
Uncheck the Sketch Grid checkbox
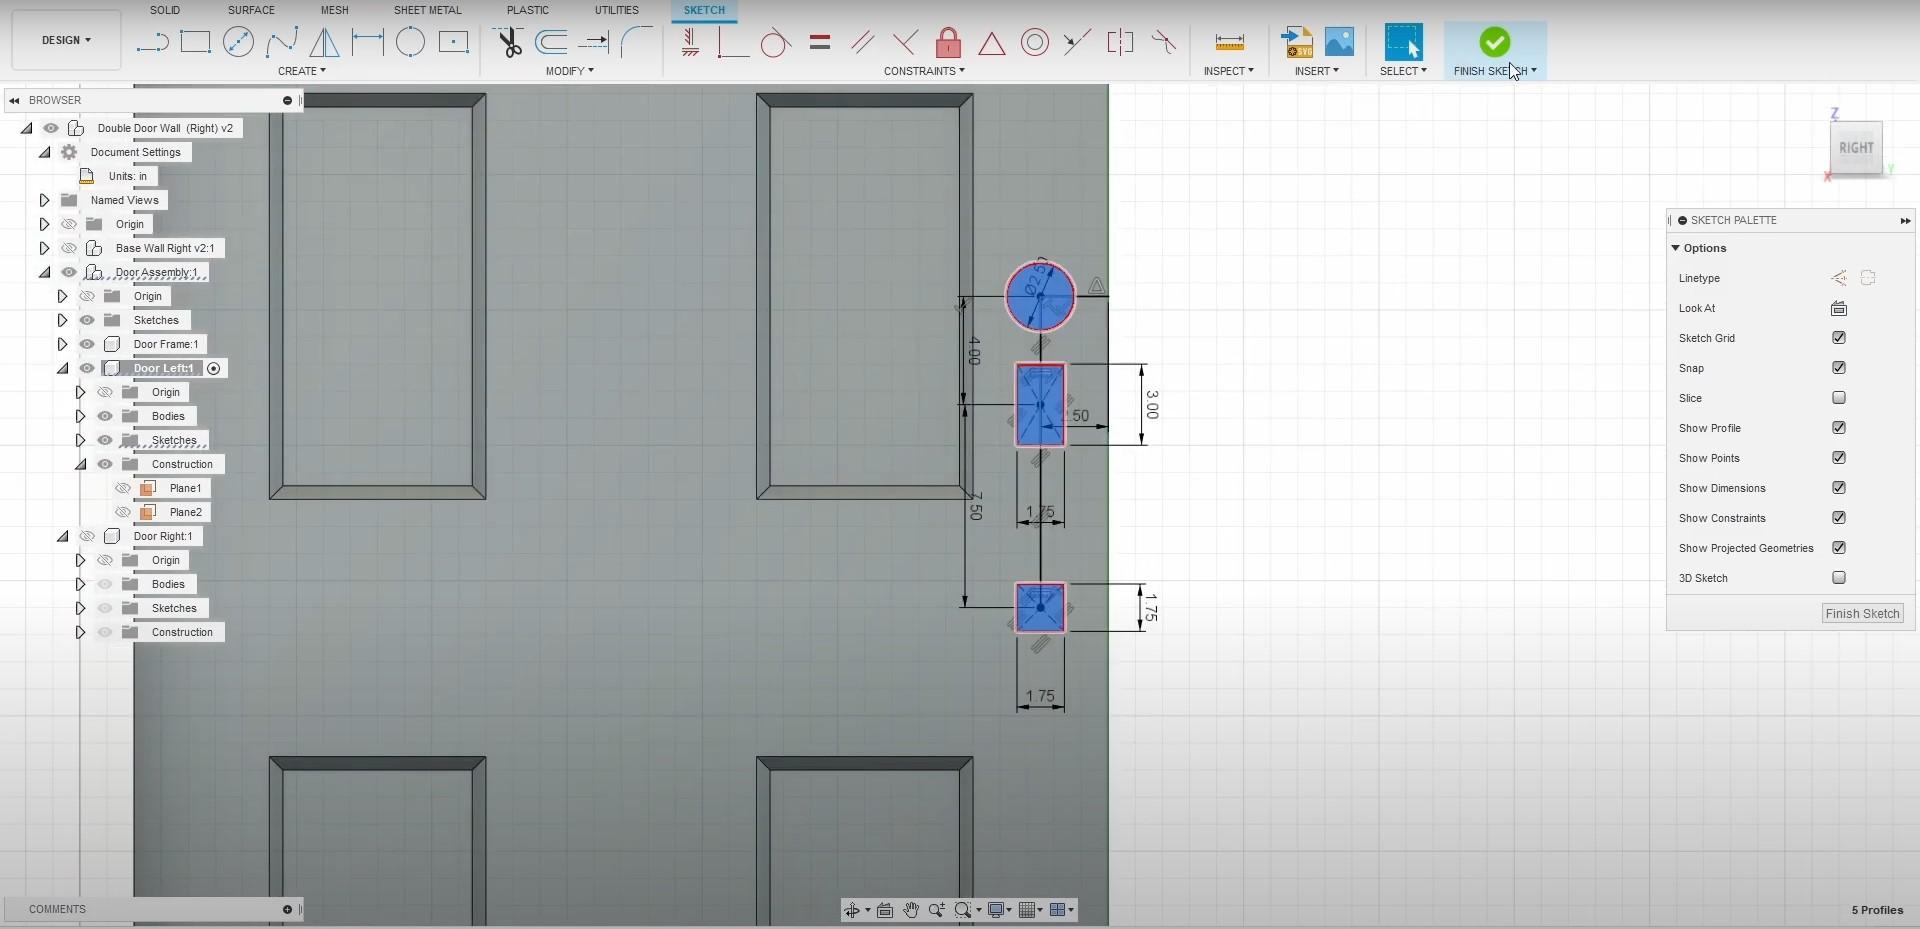1839,338
